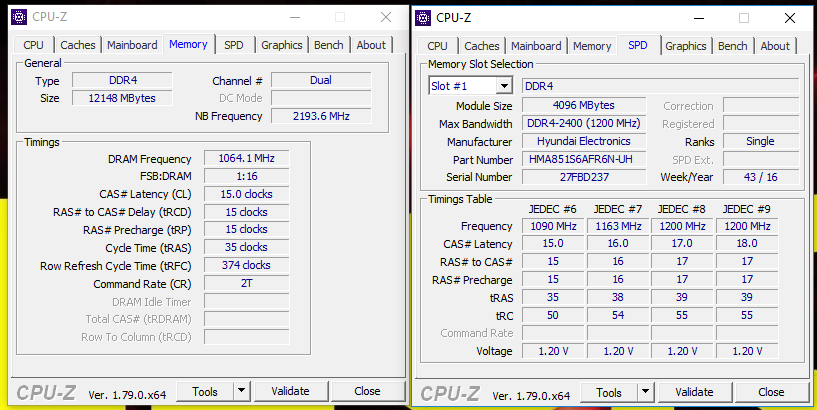Open the Caches tab in the left window
817x410 pixels.
[x=78, y=45]
